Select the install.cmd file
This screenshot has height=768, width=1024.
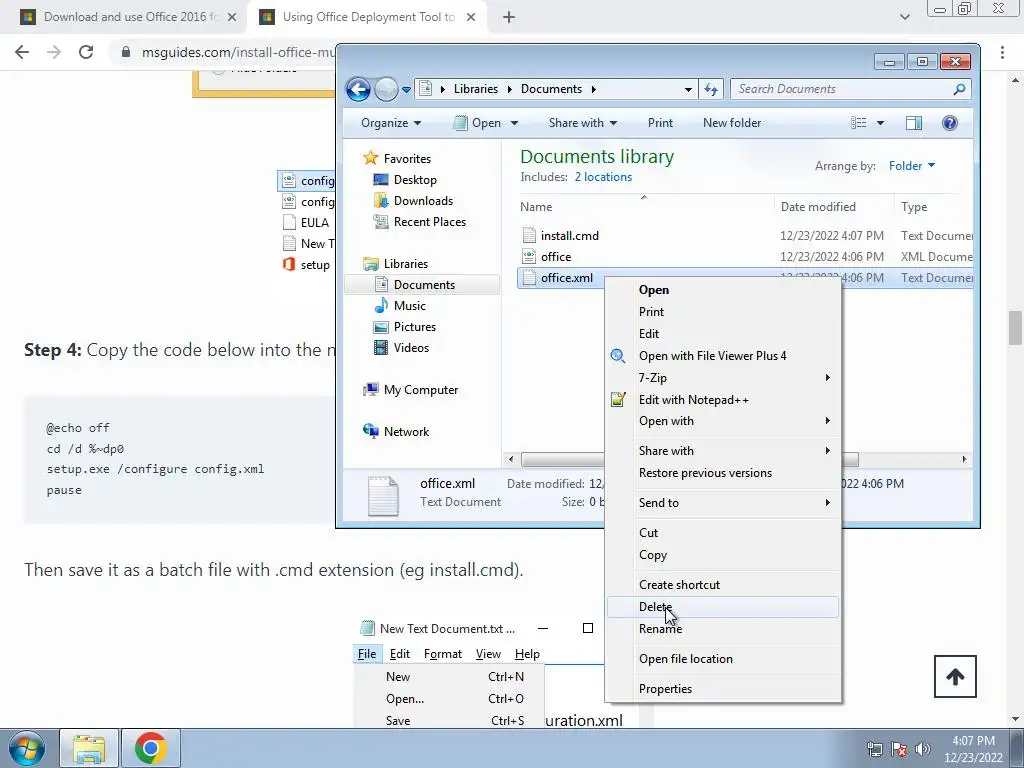coord(569,236)
